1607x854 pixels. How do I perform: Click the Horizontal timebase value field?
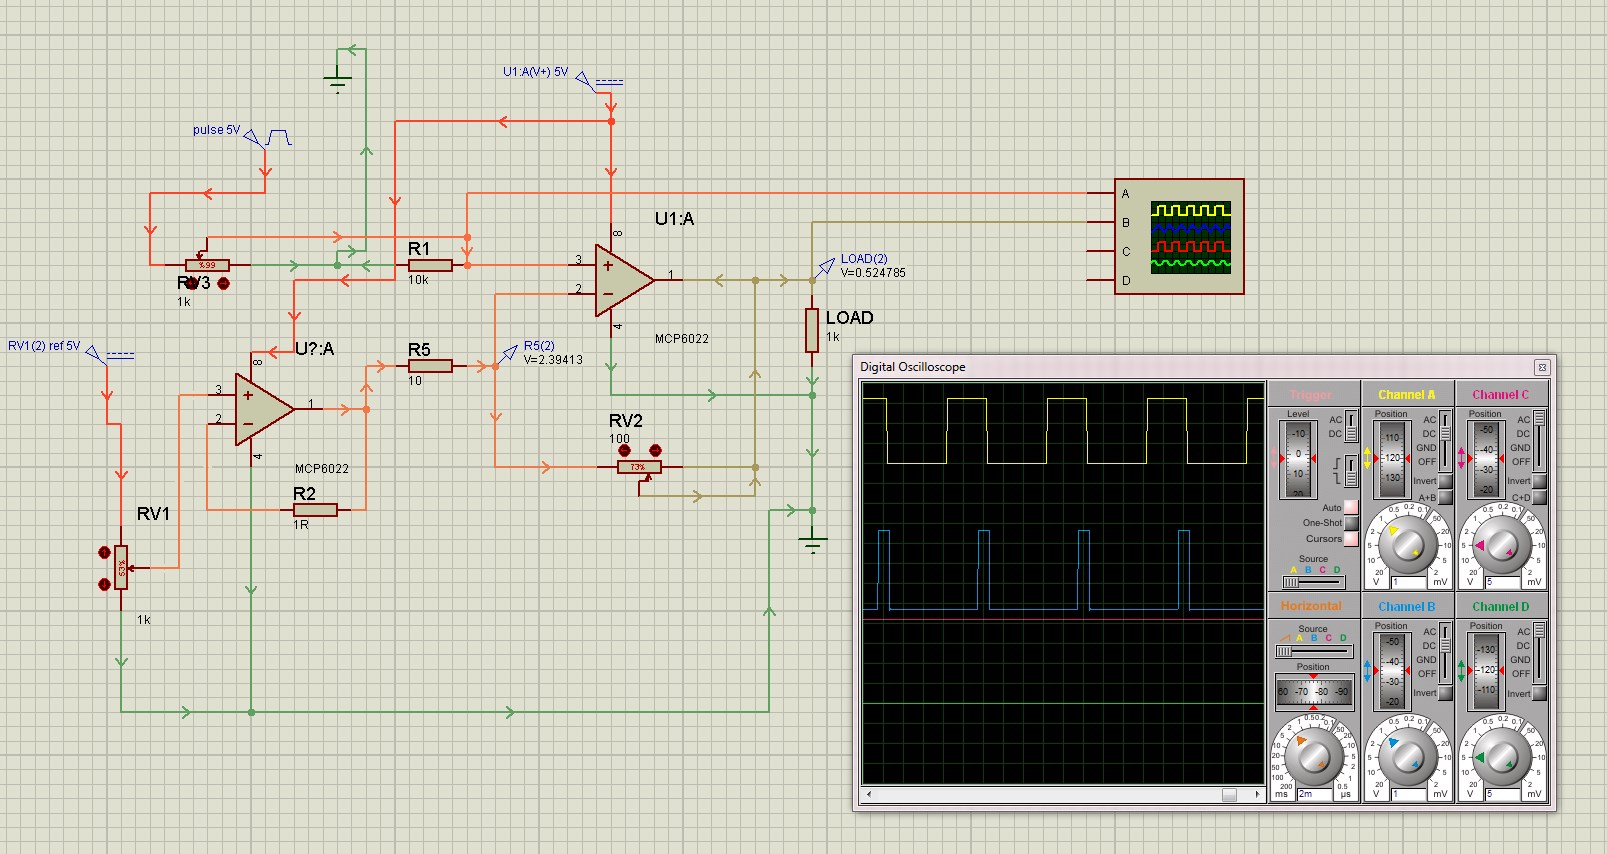tap(1314, 794)
